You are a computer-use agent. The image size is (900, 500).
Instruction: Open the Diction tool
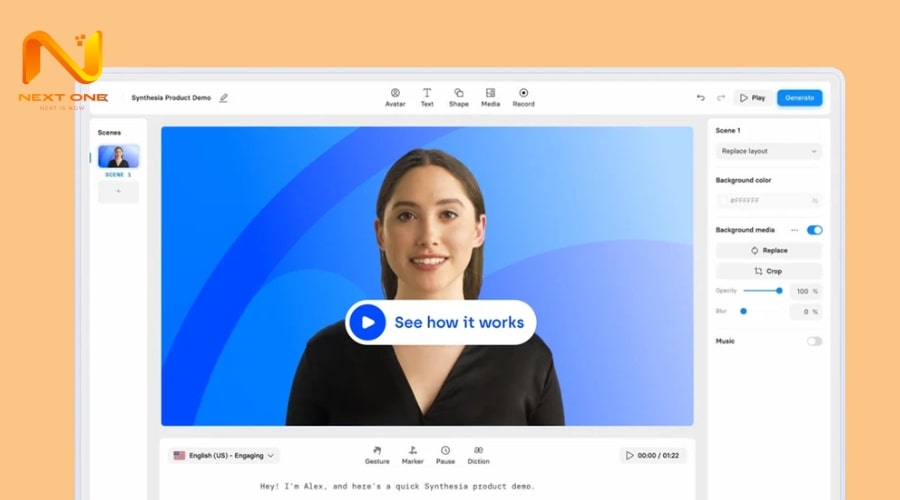[478, 451]
